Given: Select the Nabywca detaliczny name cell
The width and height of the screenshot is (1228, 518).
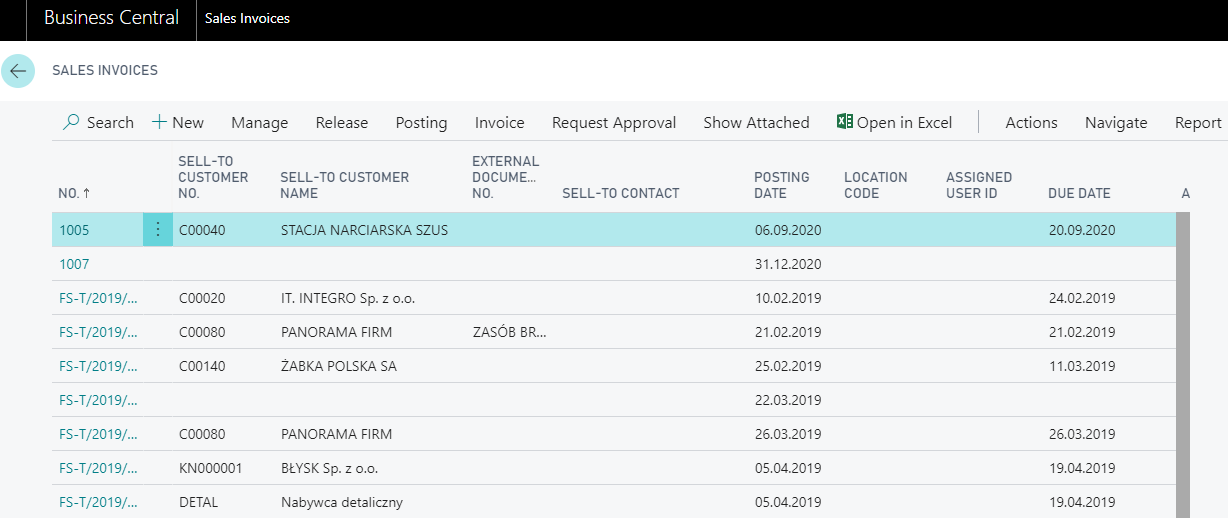Looking at the screenshot, I should pyautogui.click(x=342, y=502).
